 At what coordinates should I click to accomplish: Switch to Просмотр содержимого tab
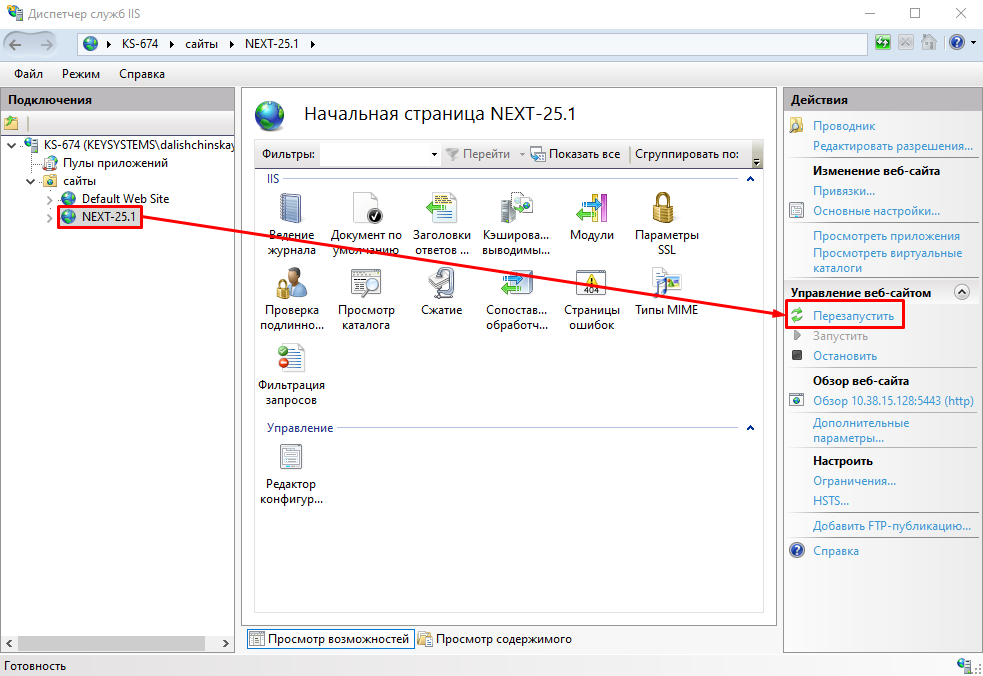pyautogui.click(x=503, y=639)
